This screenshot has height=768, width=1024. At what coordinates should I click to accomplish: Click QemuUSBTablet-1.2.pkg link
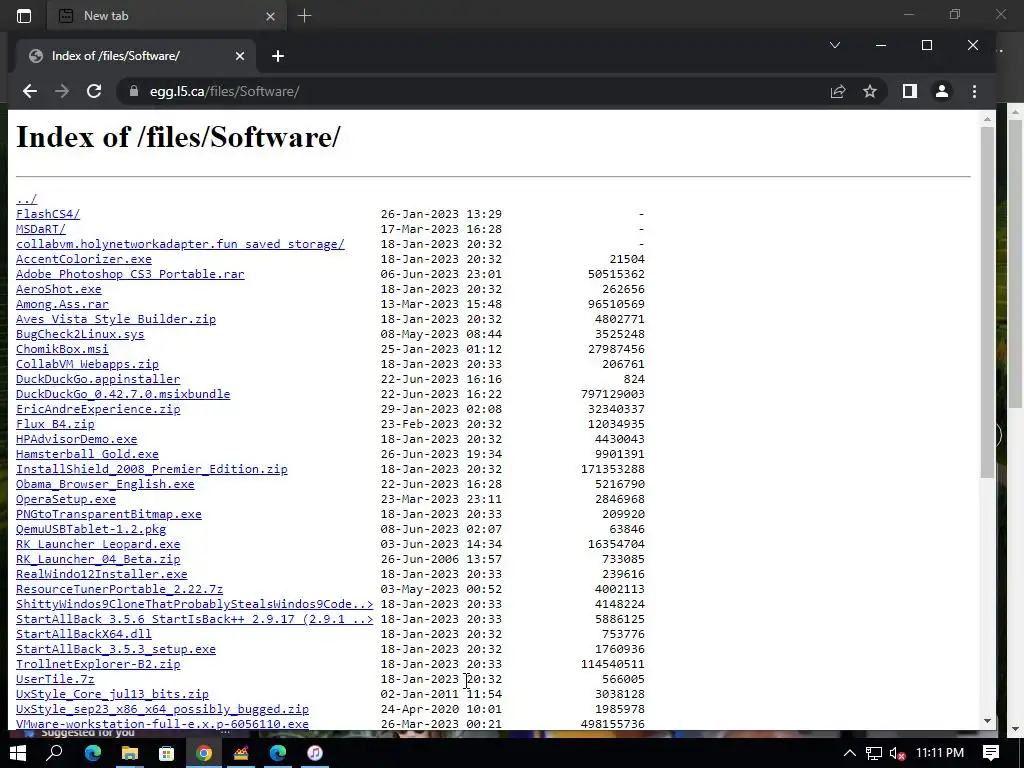(x=91, y=529)
